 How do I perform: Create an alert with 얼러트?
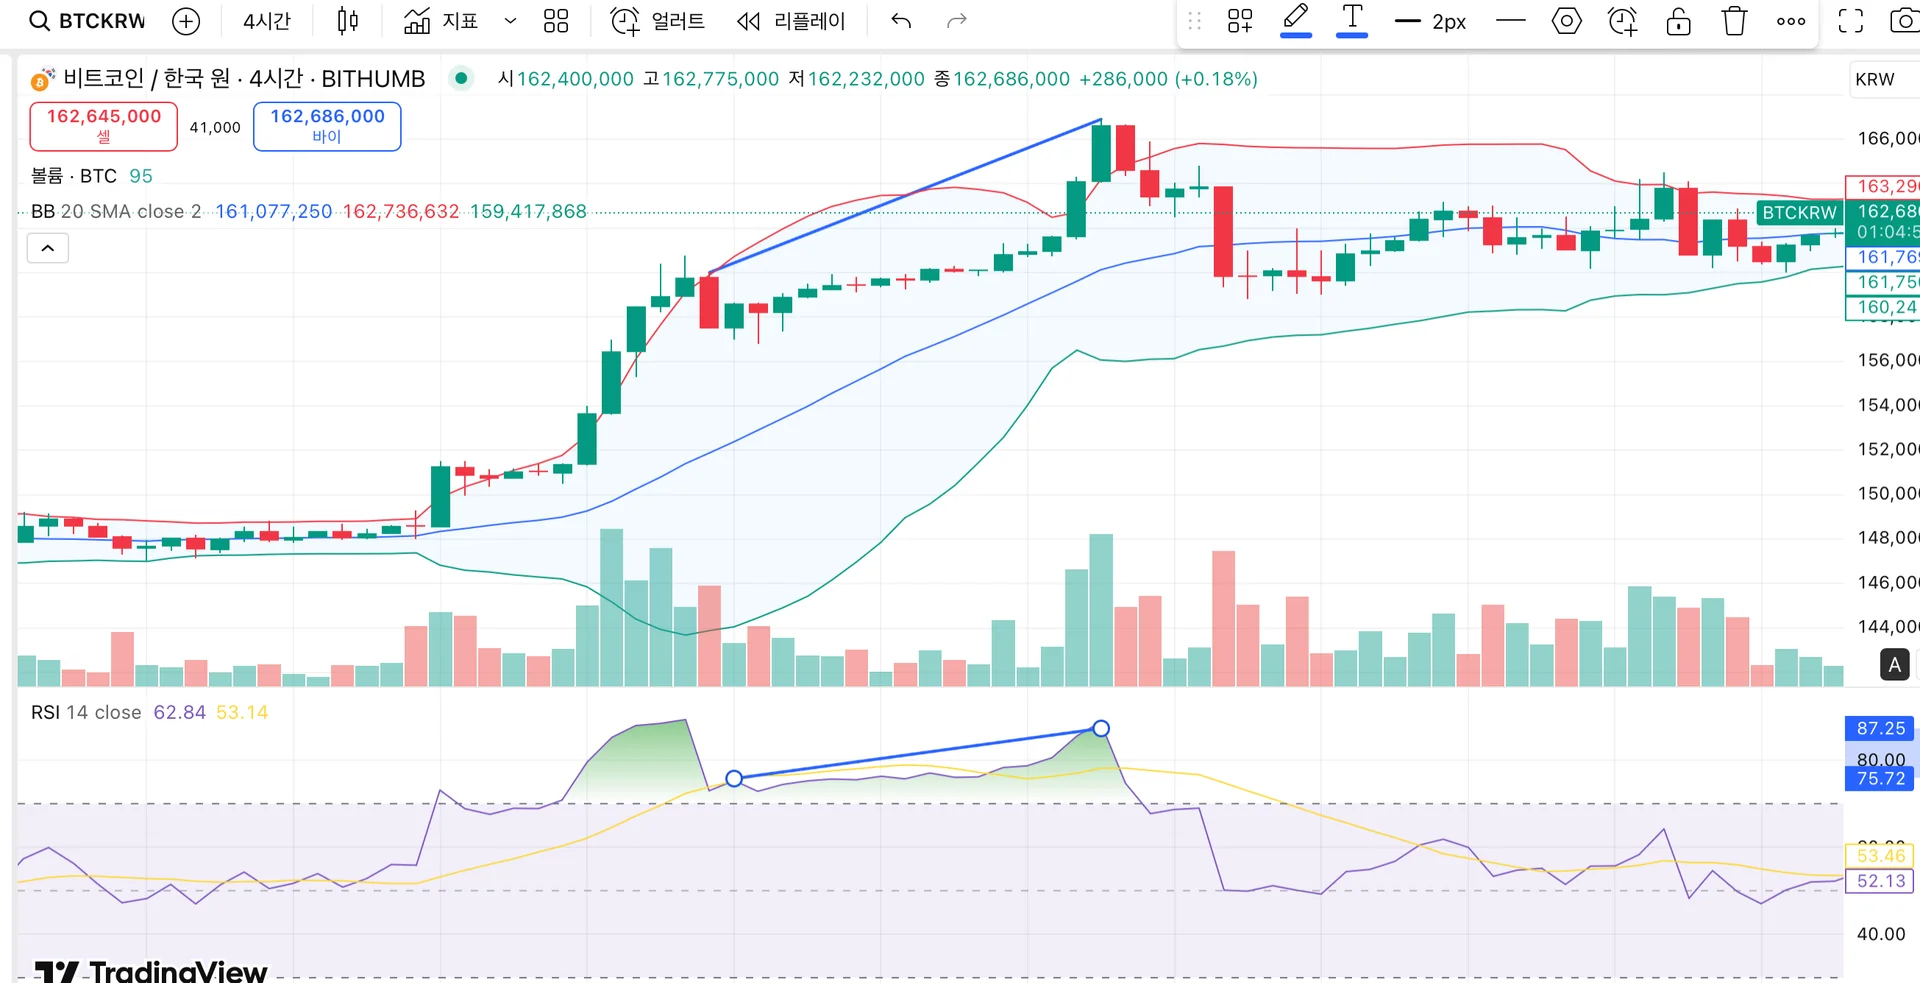coord(657,21)
